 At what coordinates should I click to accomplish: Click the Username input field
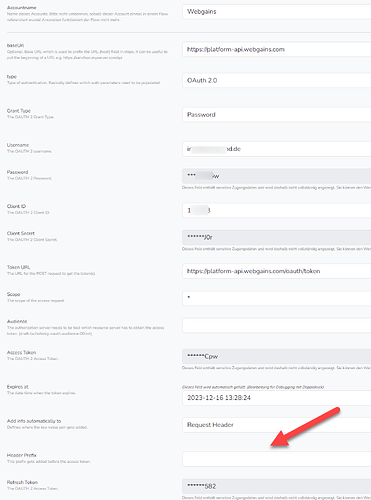pyautogui.click(x=277, y=149)
